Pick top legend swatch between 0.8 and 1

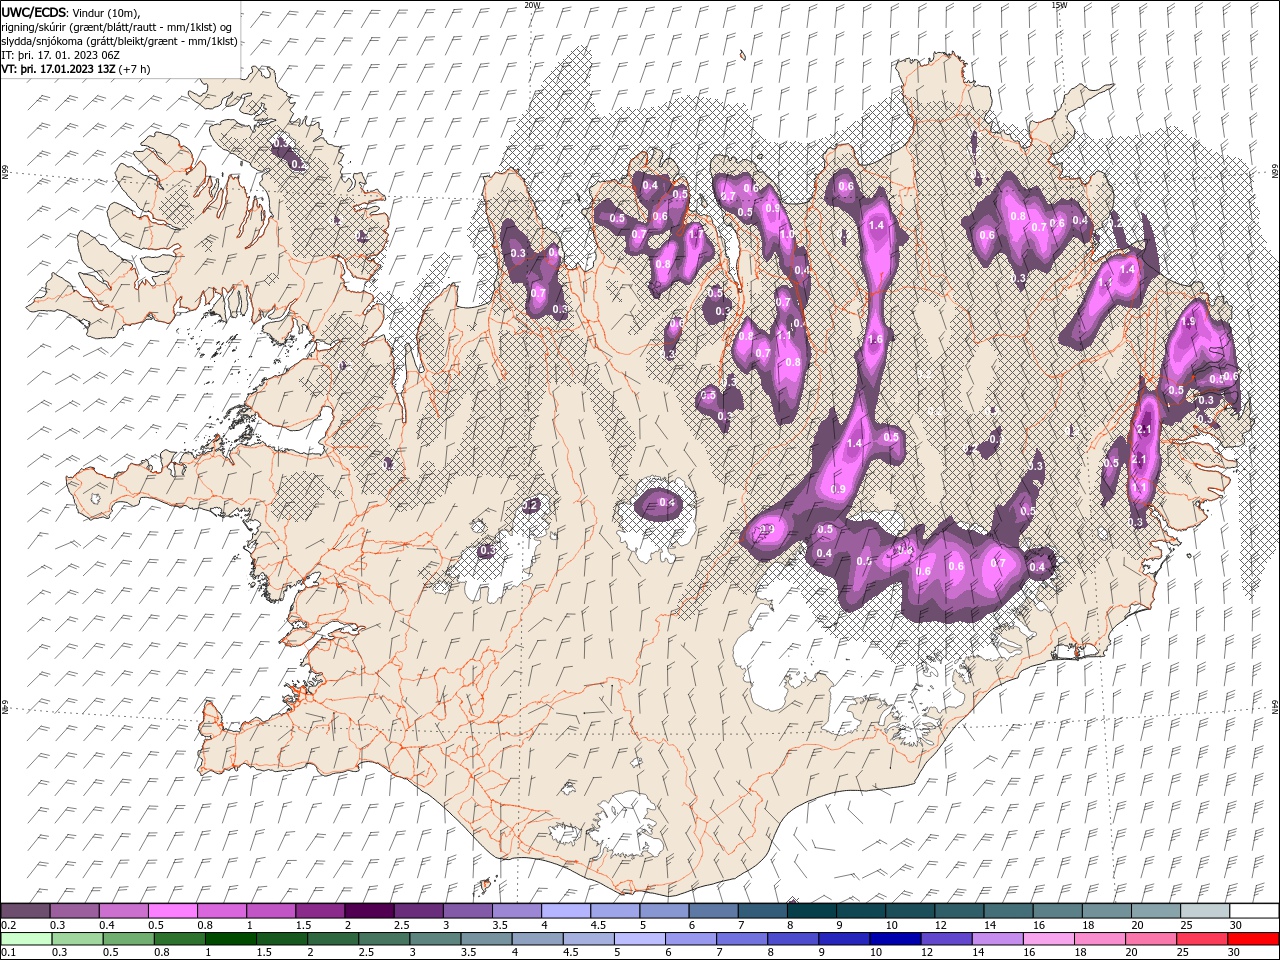tap(221, 911)
